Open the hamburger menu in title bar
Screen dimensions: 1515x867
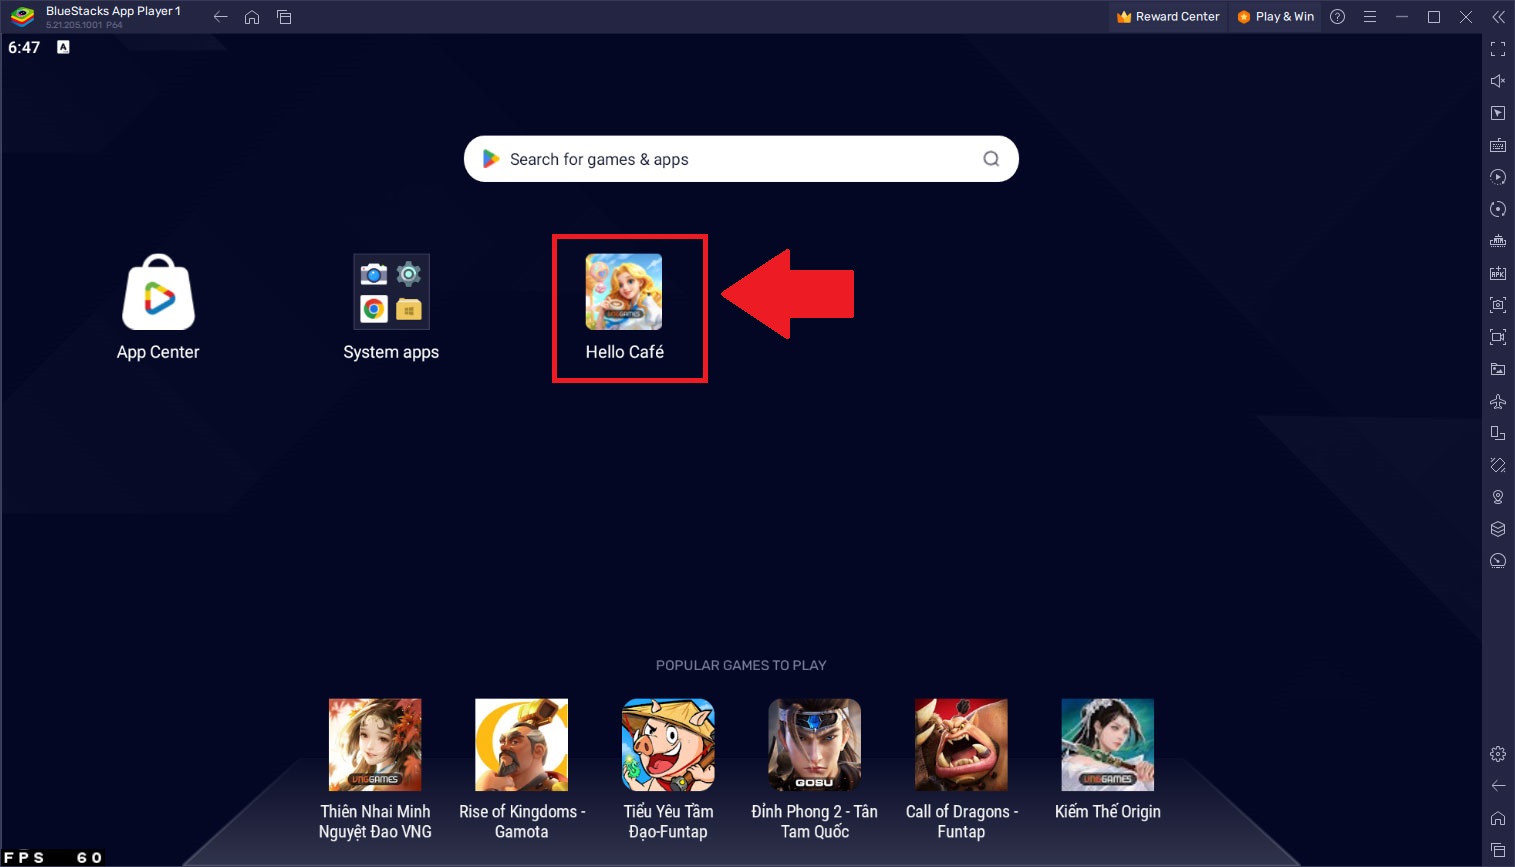coord(1370,17)
